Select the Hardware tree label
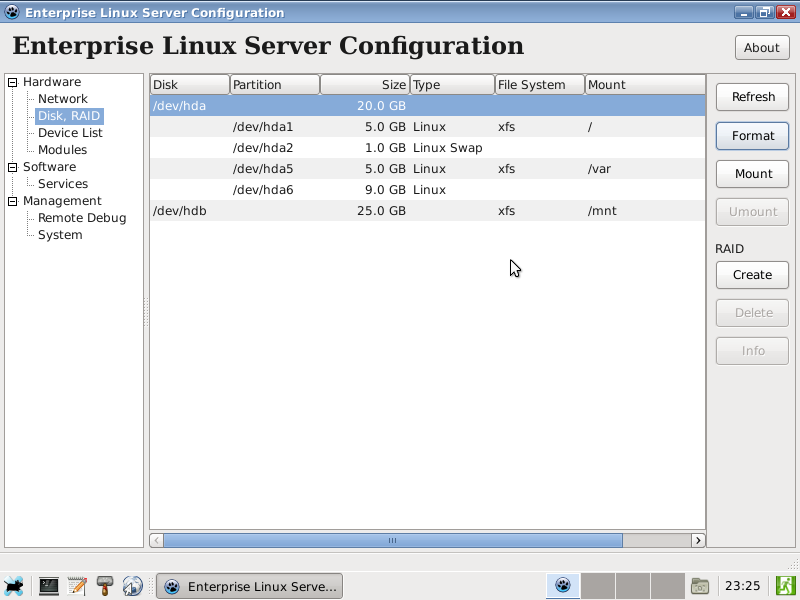The image size is (800, 600). tap(52, 82)
